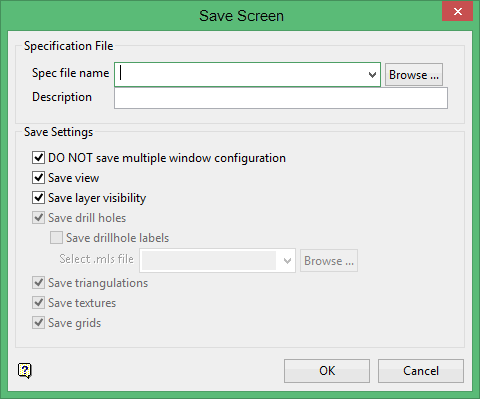The image size is (480, 399).
Task: Enable Save drillhole labels checkbox
Action: 56,238
